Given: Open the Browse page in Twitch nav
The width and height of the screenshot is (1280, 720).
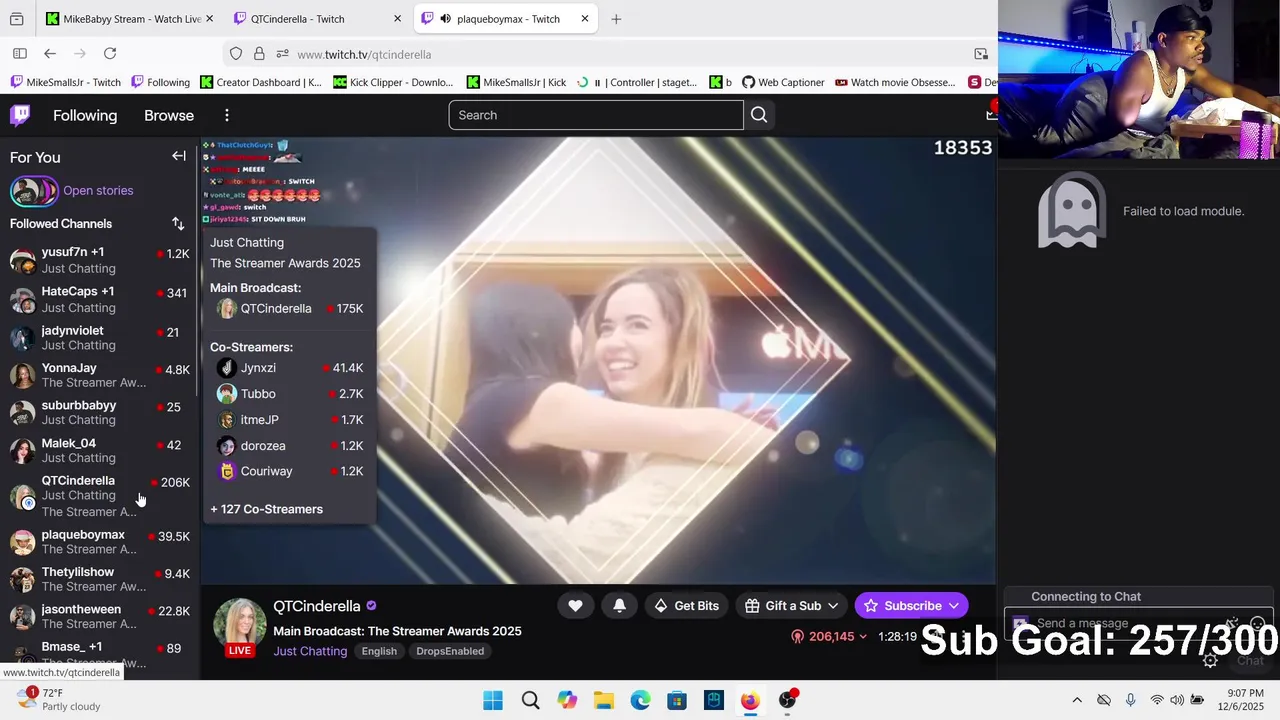Looking at the screenshot, I should [x=169, y=115].
